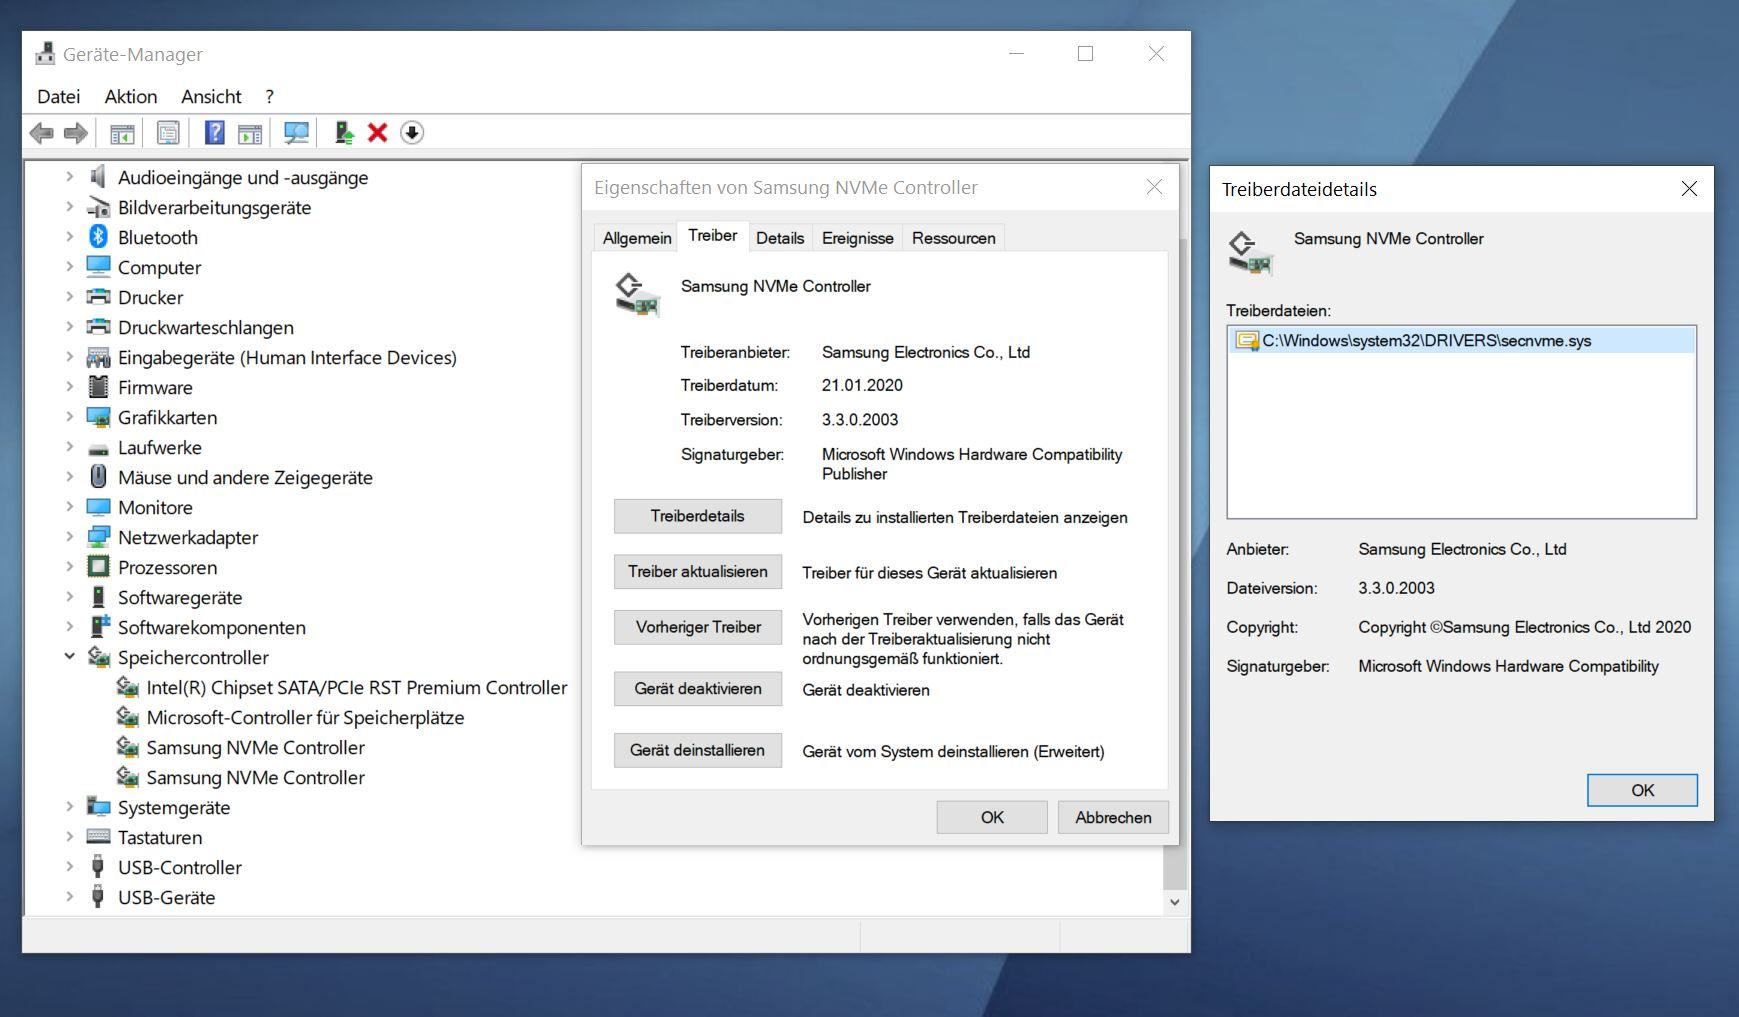Select Intel(R) Chipset SATA/PCIe RST Premium Controller
Image resolution: width=1739 pixels, height=1017 pixels.
coord(357,687)
